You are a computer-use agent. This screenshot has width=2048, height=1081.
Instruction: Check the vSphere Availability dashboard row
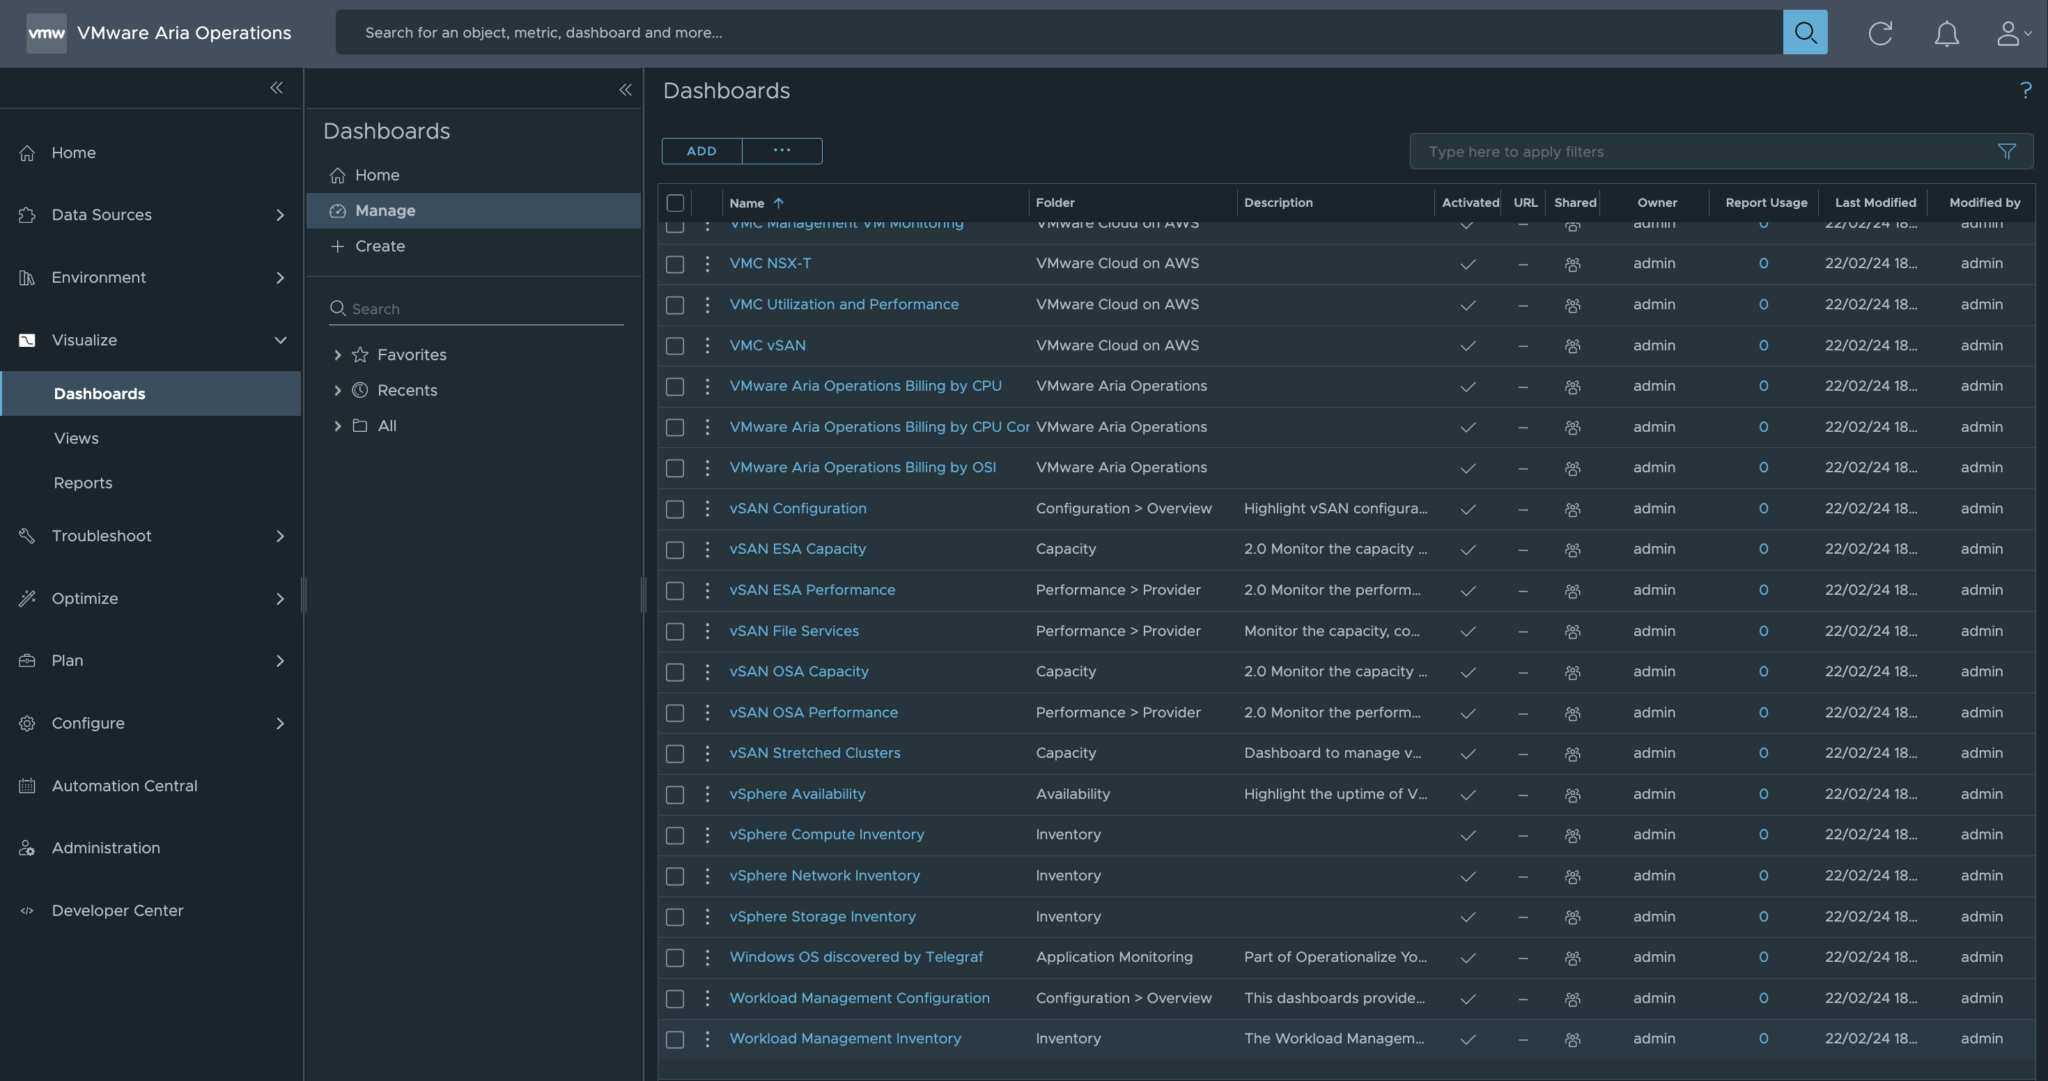[675, 794]
